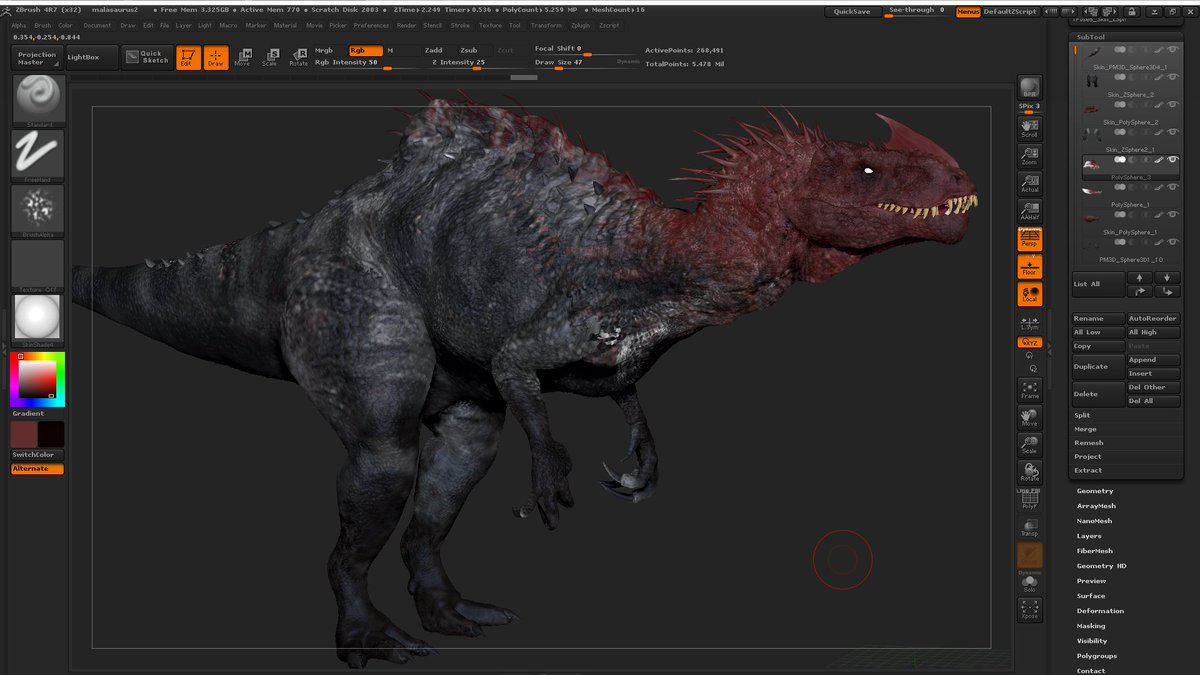
Task: Expand the Geometry subpalette
Action: click(x=1095, y=491)
